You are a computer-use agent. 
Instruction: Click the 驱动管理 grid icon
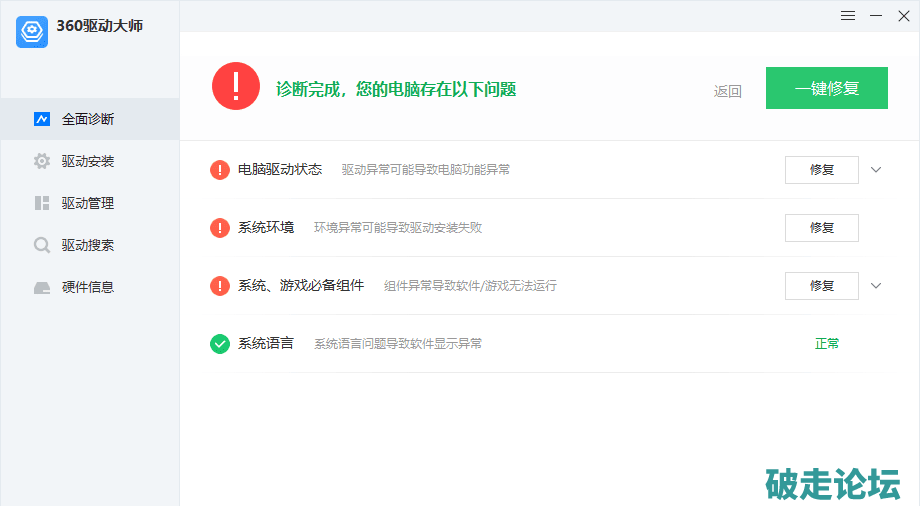pos(42,203)
